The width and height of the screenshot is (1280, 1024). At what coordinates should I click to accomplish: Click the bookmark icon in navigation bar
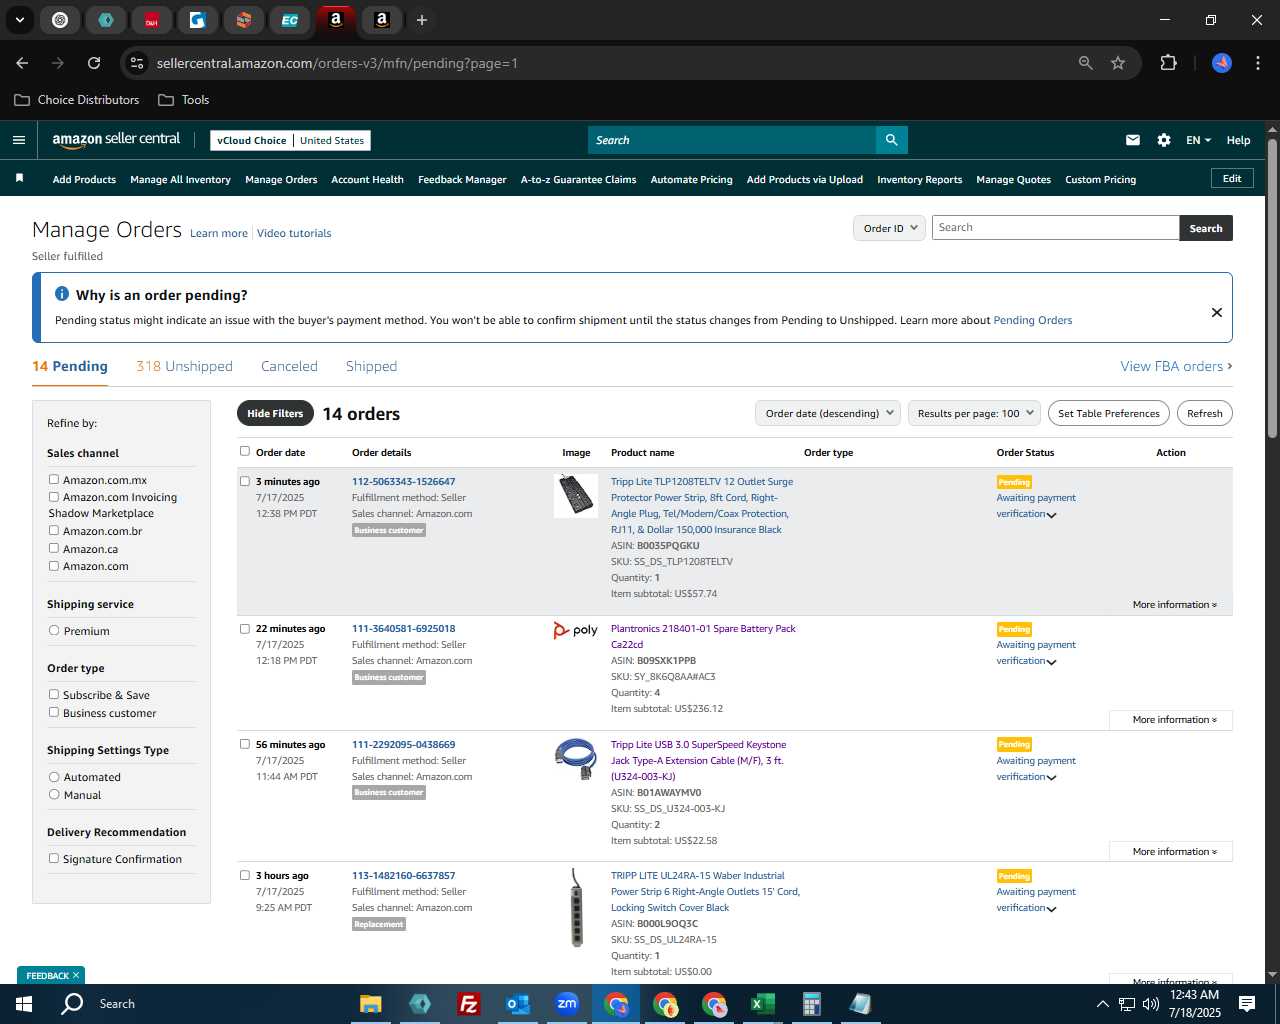click(x=19, y=179)
